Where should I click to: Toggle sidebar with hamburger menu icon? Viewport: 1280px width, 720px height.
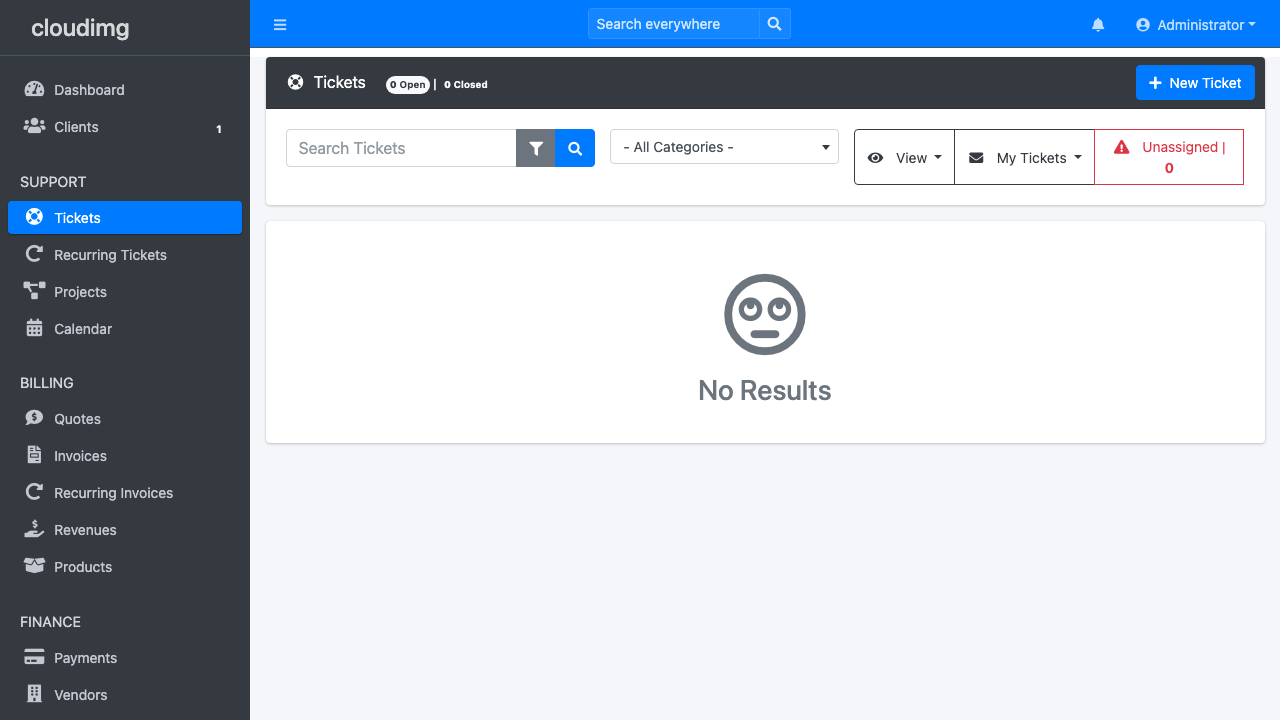[x=280, y=24]
